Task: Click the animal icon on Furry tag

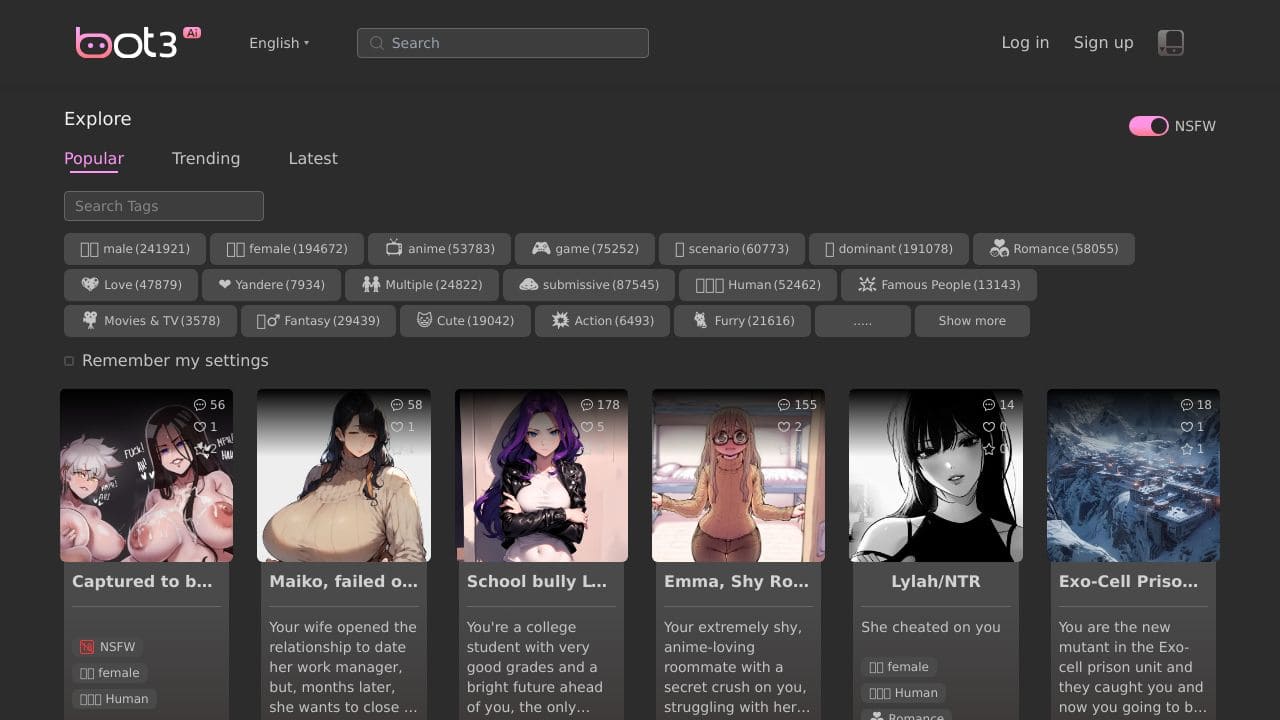Action: [700, 320]
